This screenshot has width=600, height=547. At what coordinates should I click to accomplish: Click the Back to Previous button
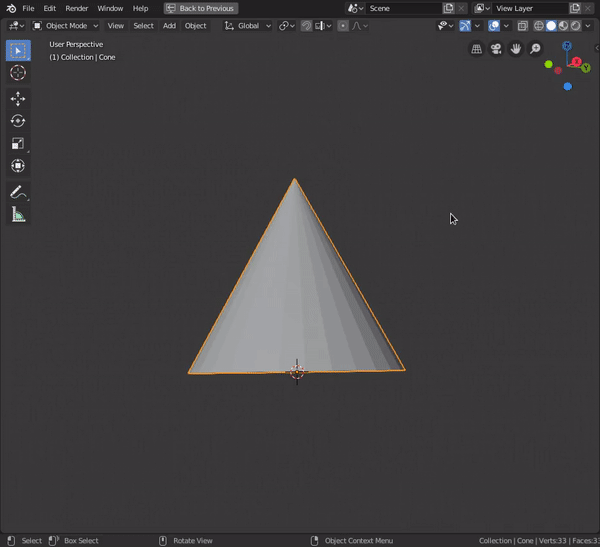201,8
